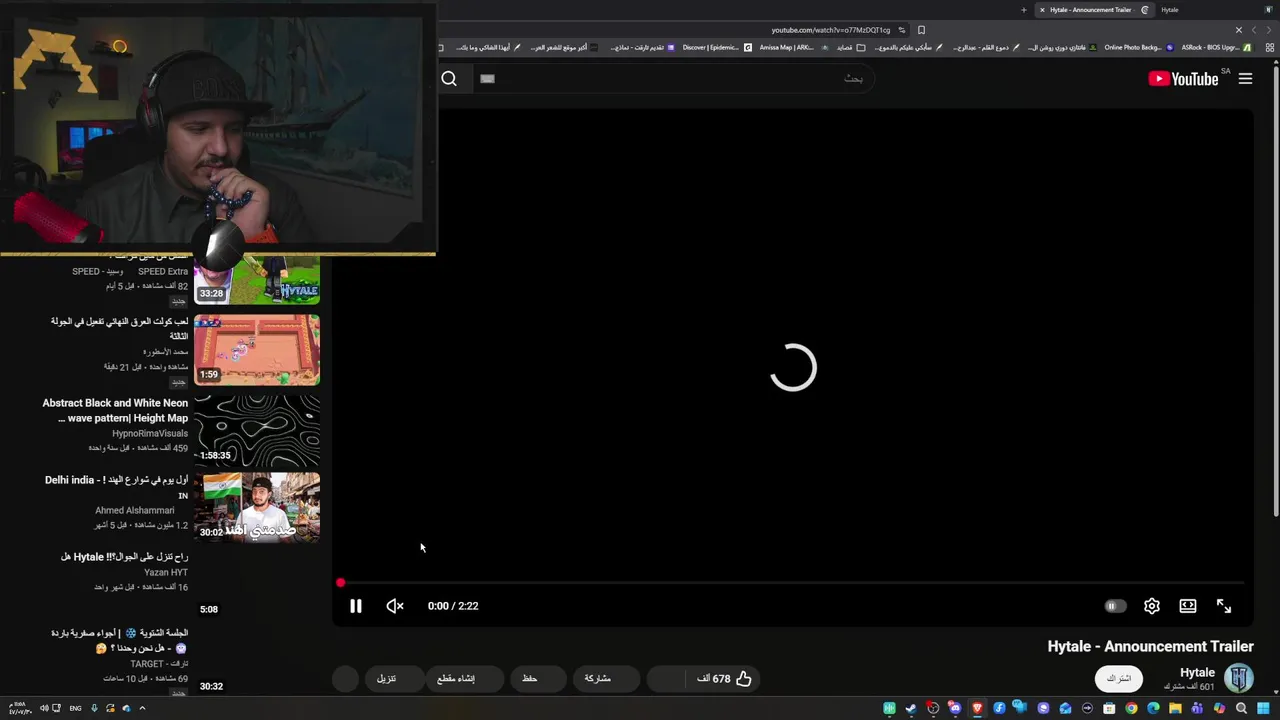Open the 1:58:35 wave pattern thumbnail
Screen dimensions: 1280x720
click(x=257, y=429)
